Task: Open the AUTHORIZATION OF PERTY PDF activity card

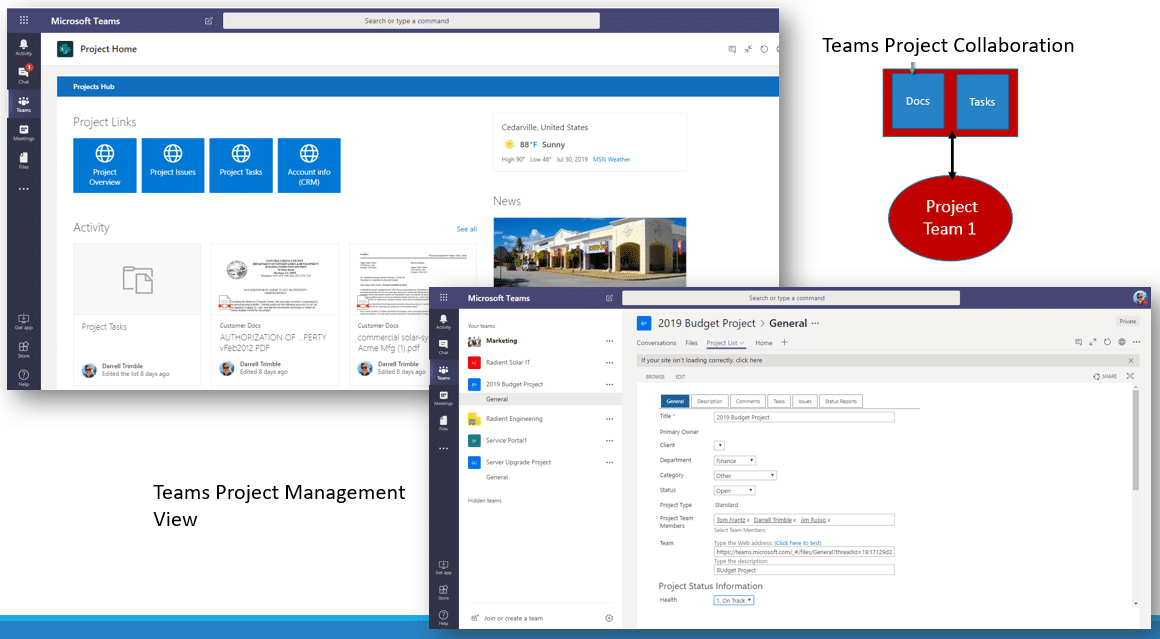Action: point(275,315)
